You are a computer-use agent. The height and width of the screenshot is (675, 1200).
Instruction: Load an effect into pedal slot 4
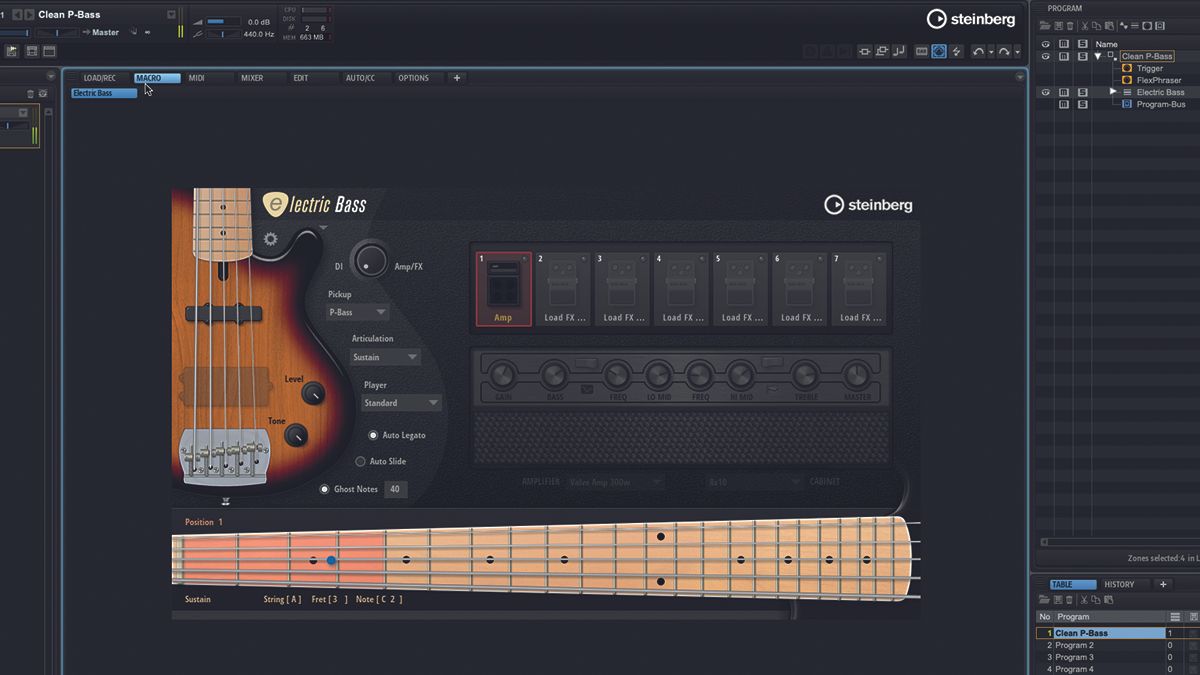pyautogui.click(x=680, y=289)
